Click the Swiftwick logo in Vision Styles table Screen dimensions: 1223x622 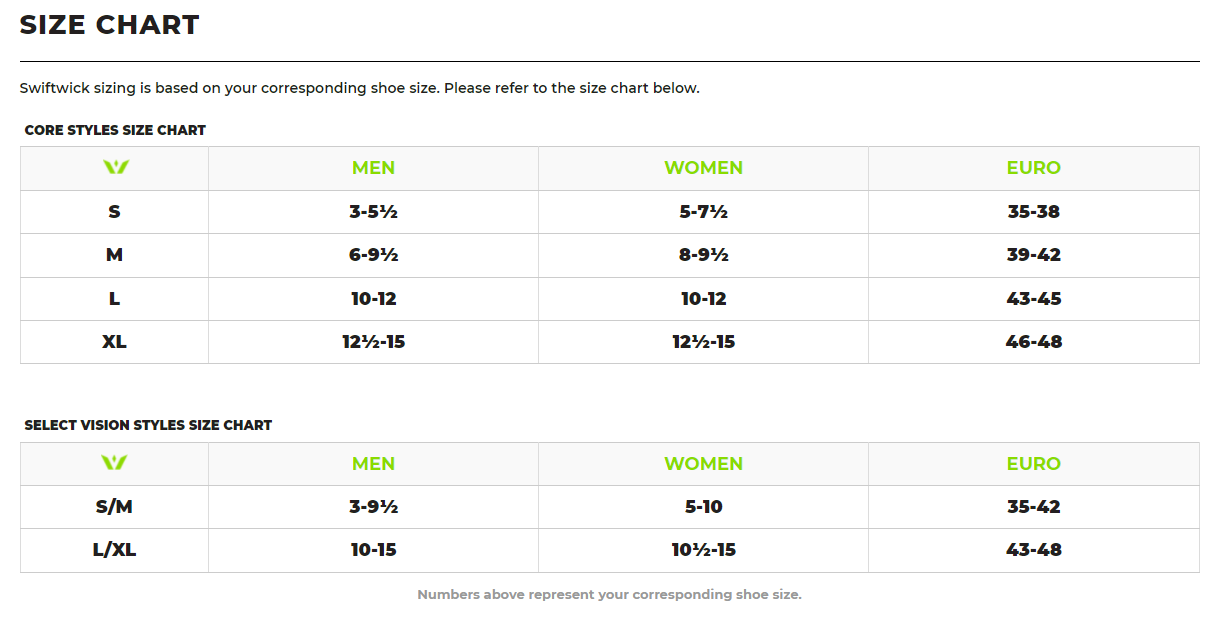click(x=114, y=463)
